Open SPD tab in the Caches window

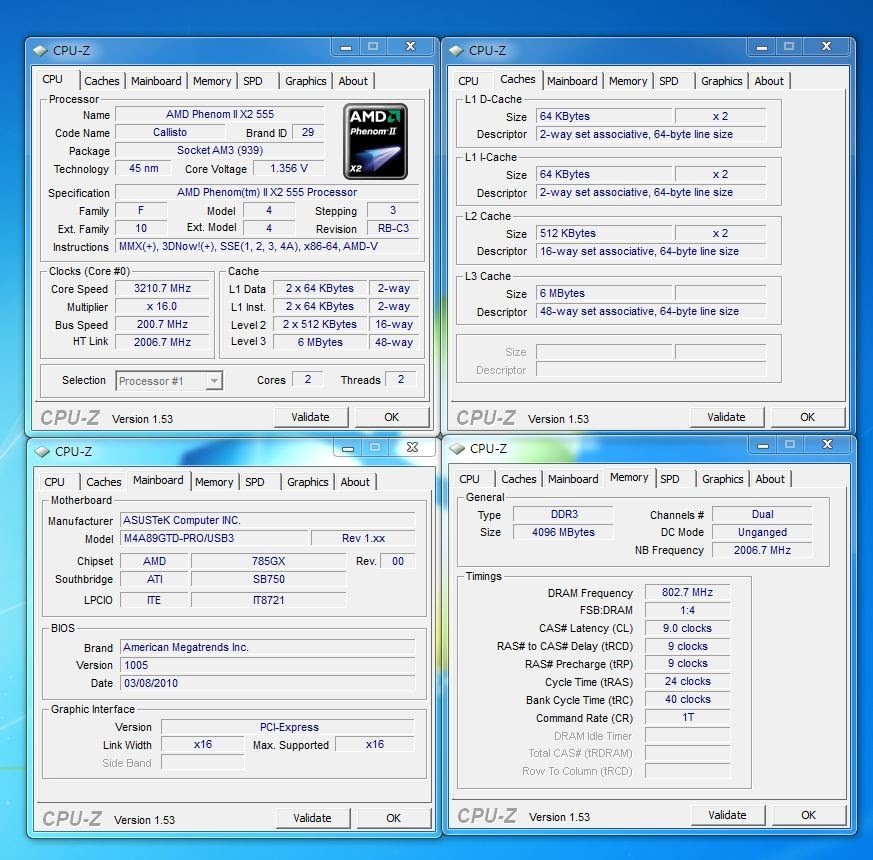[x=669, y=81]
